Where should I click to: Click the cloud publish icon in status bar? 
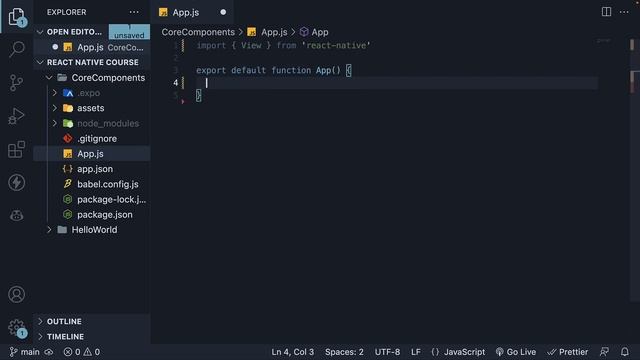49,352
